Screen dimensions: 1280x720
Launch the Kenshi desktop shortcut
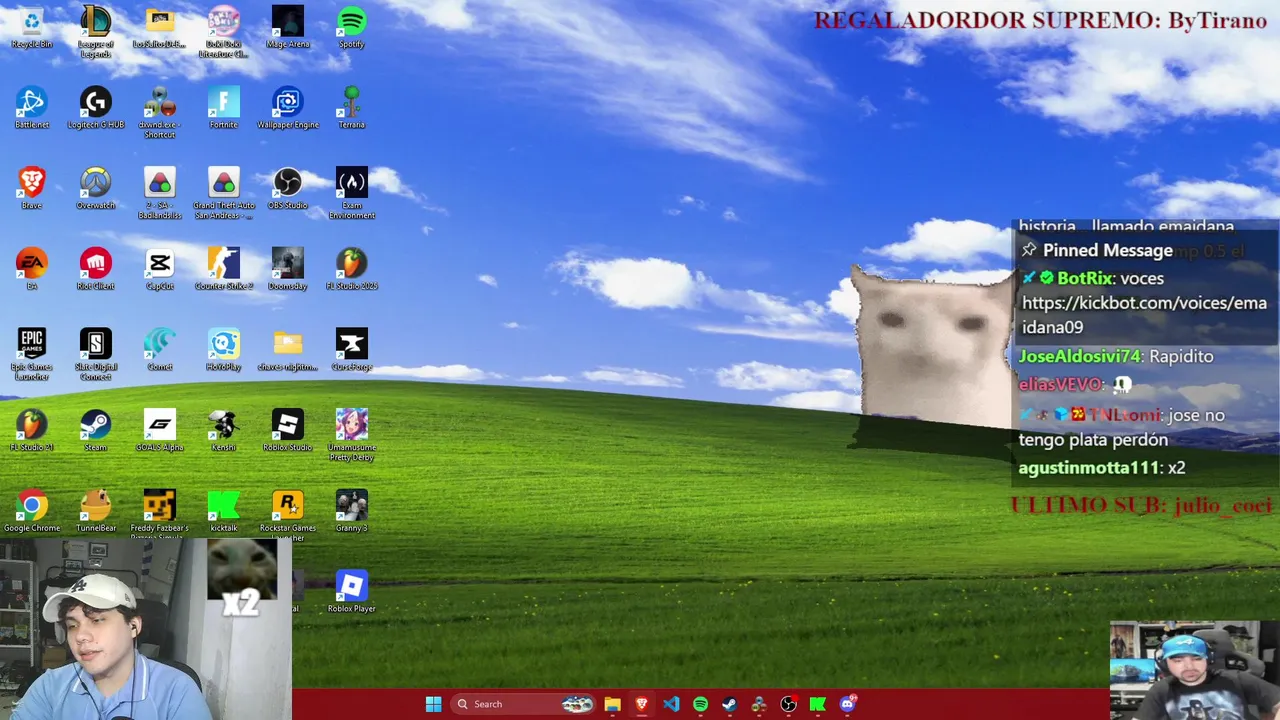(x=224, y=431)
